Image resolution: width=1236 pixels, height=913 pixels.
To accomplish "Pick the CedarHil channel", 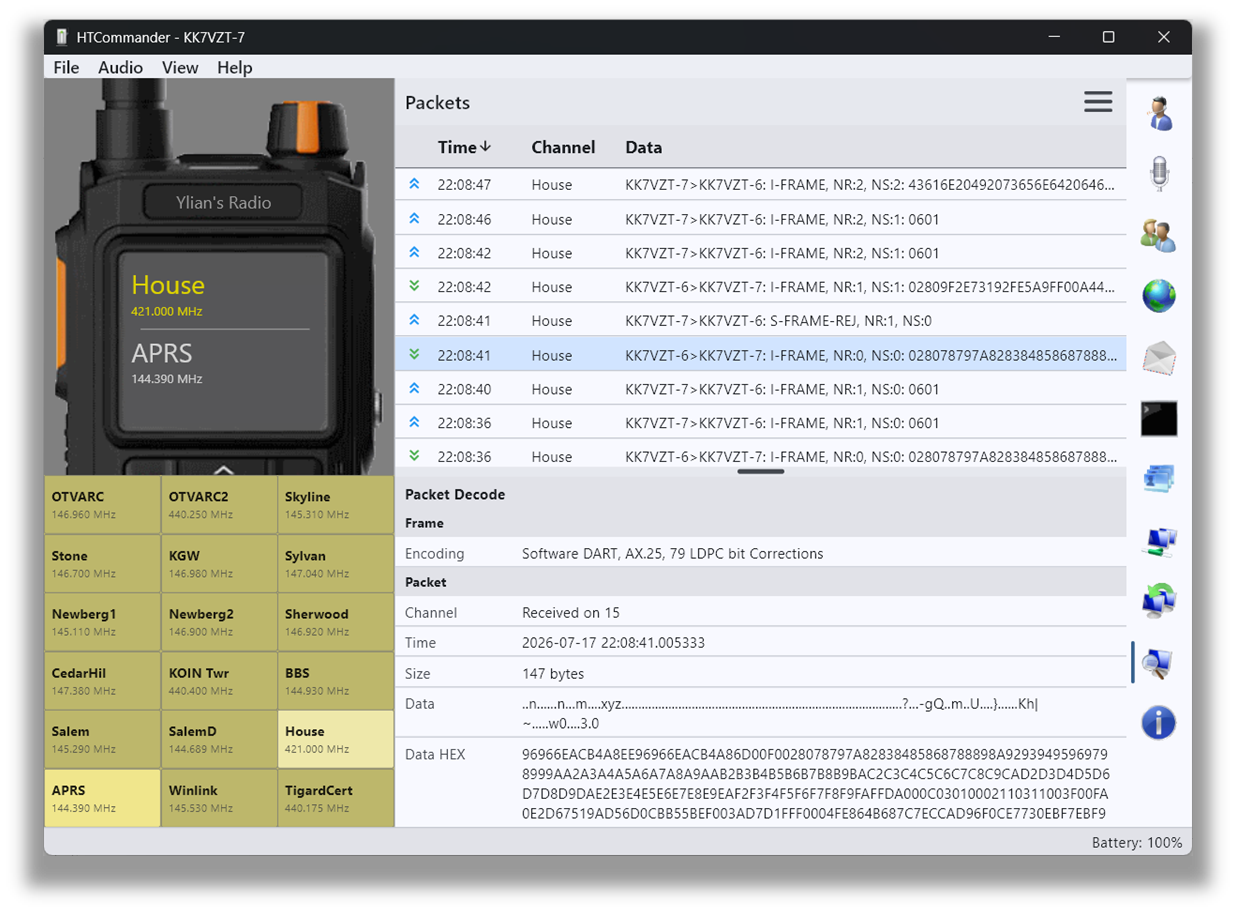I will click(102, 681).
